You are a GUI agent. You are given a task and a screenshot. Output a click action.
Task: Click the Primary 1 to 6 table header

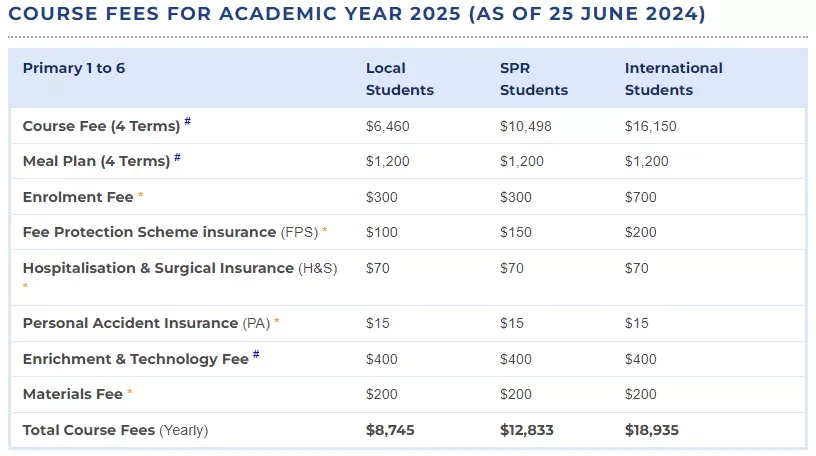pos(74,68)
